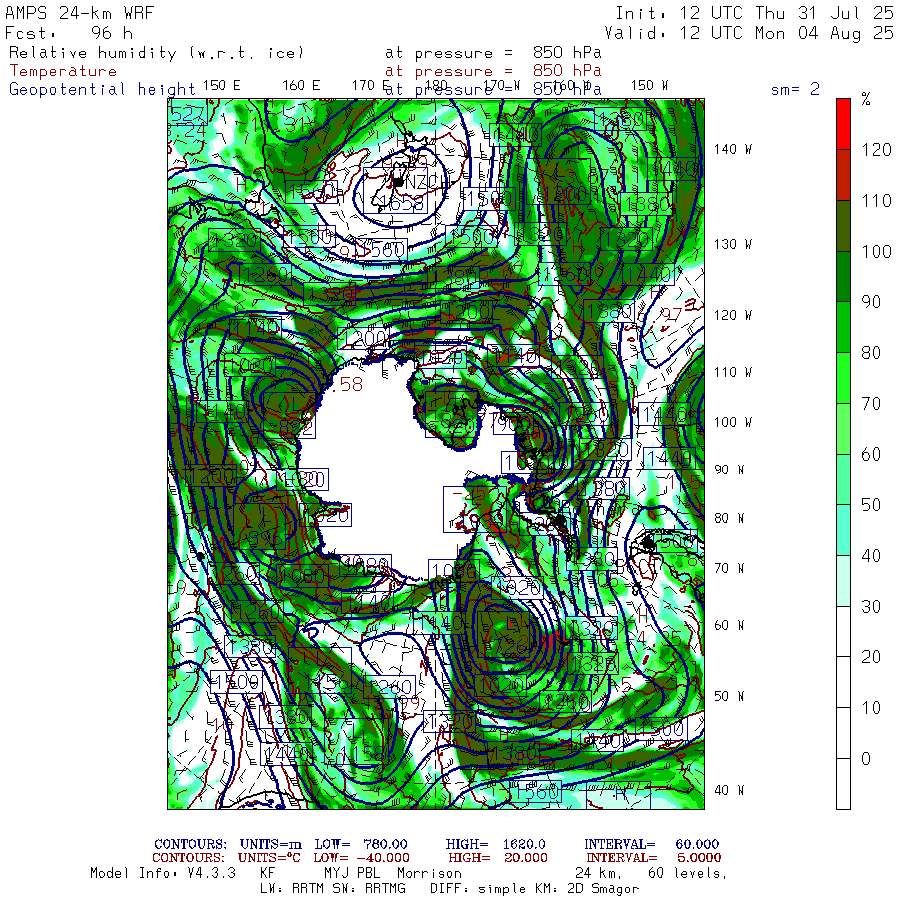Click the '150 W' longitude label at top

649,86
